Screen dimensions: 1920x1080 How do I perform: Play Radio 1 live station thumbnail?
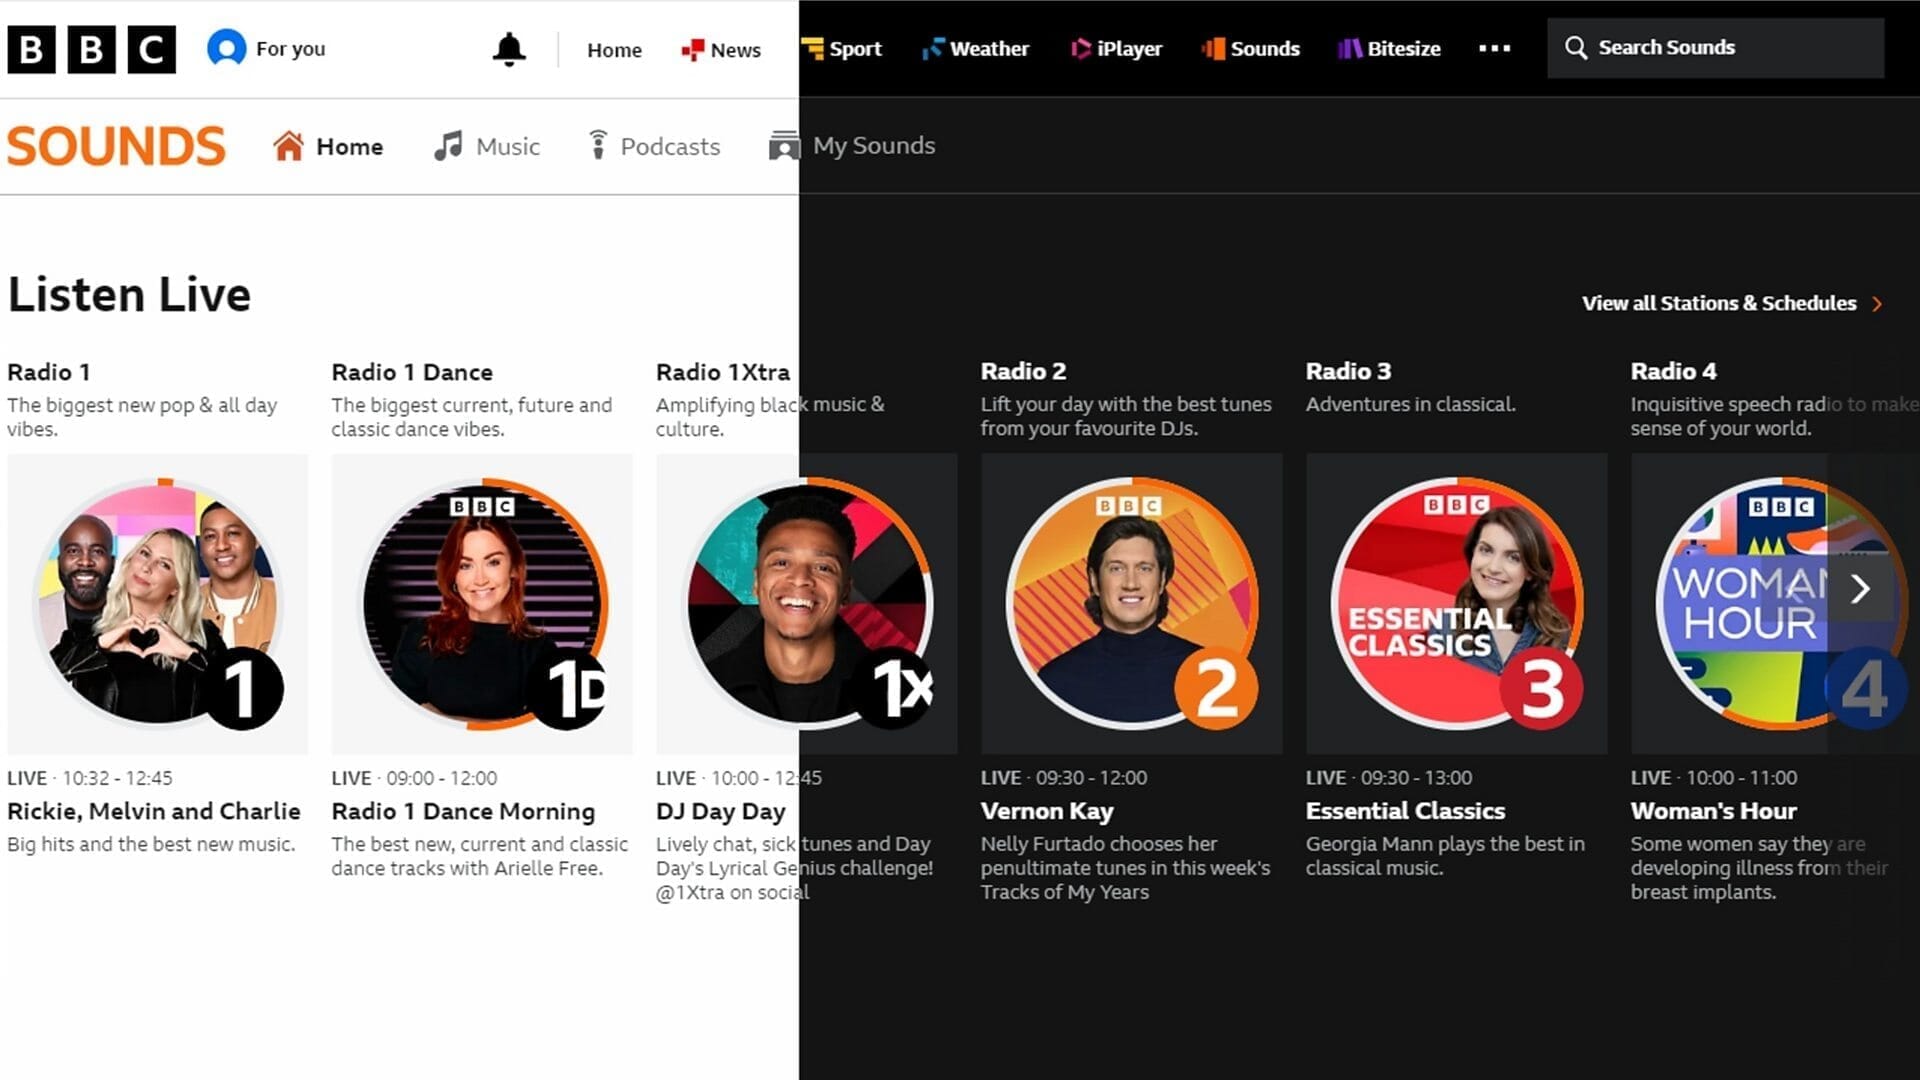point(158,603)
